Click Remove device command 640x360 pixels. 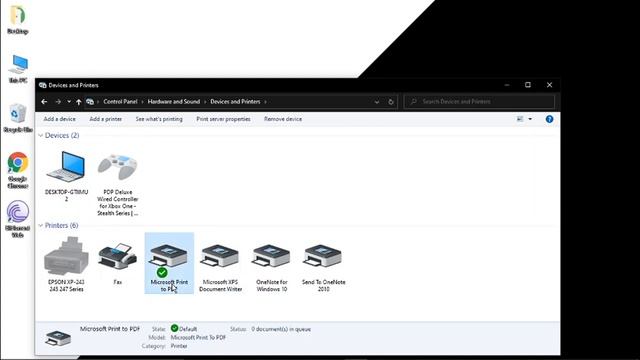coord(283,119)
